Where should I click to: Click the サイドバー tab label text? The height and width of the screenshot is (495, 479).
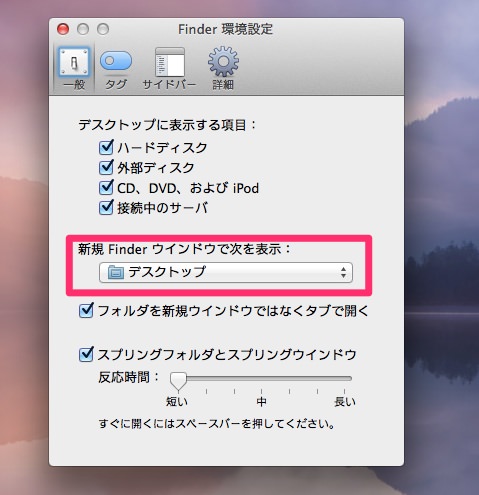click(x=169, y=84)
